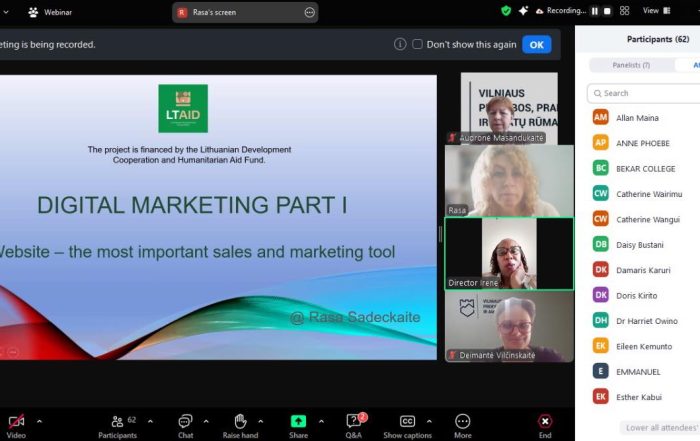Click OK on the recording notice
Image resolution: width=700 pixels, height=441 pixels.
537,44
